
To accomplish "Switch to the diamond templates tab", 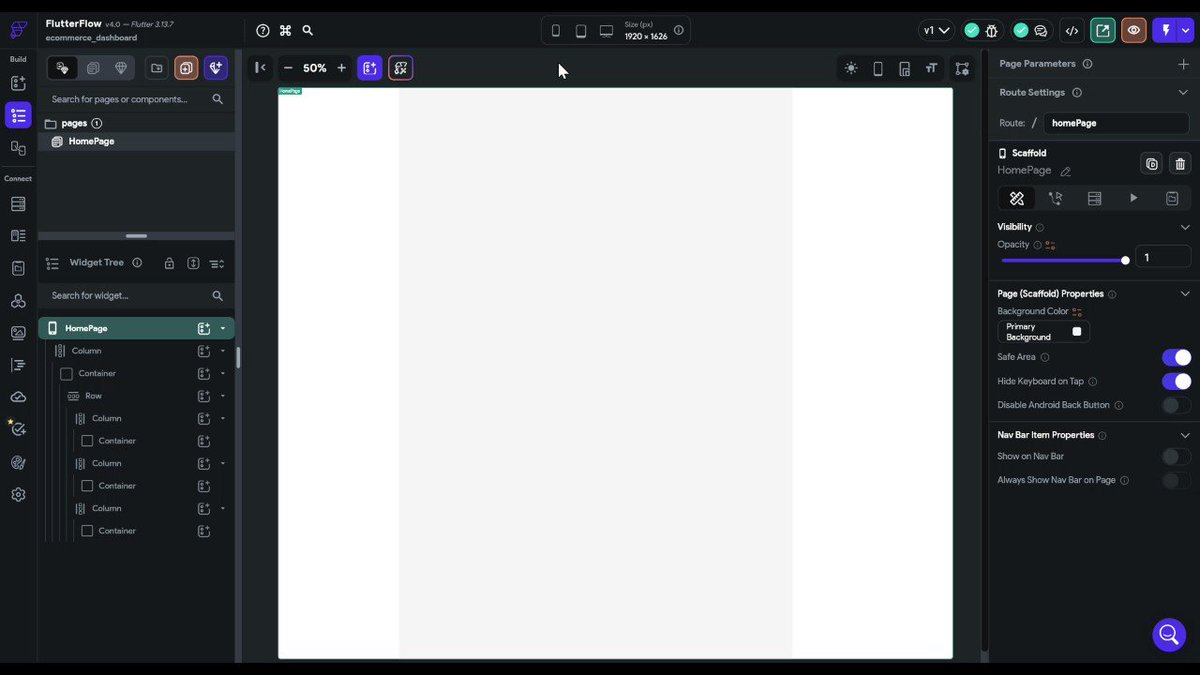I will [x=121, y=68].
